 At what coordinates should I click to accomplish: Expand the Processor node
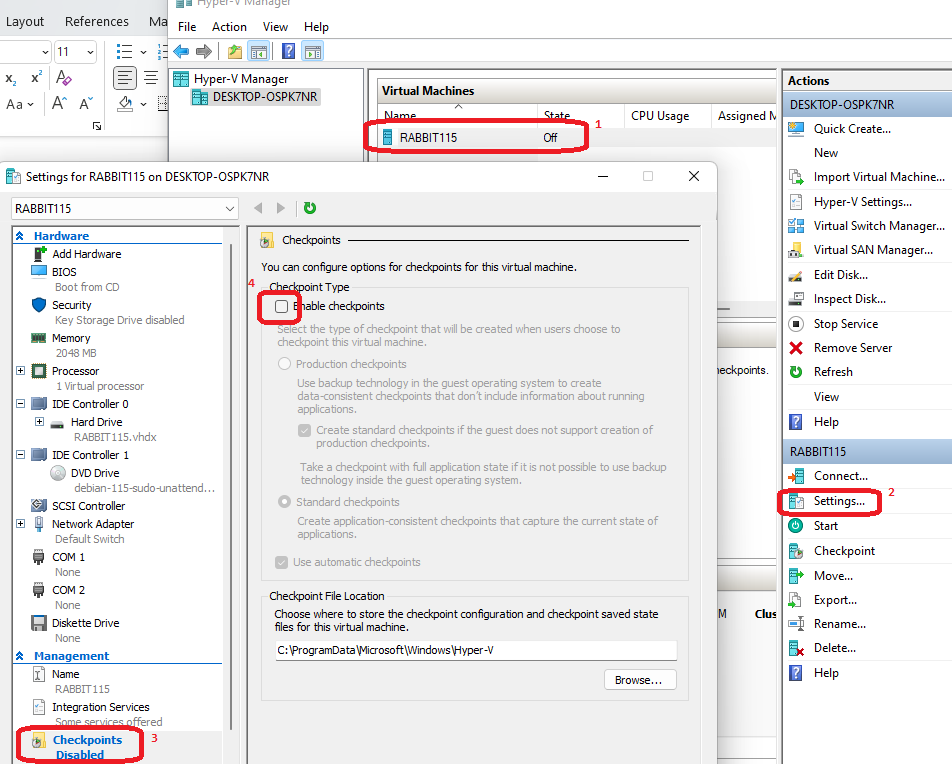20,370
